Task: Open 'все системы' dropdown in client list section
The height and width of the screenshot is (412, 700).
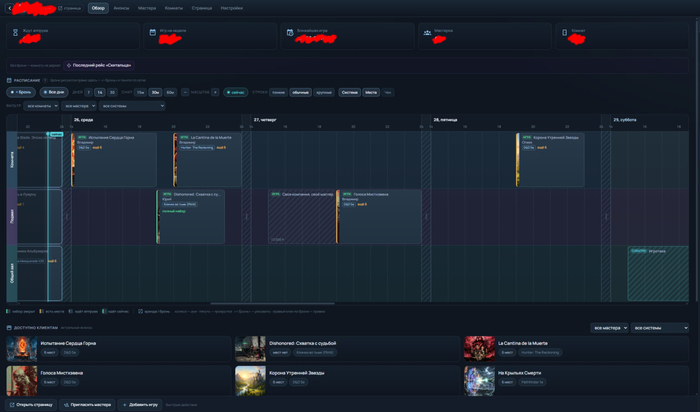Action: click(660, 328)
